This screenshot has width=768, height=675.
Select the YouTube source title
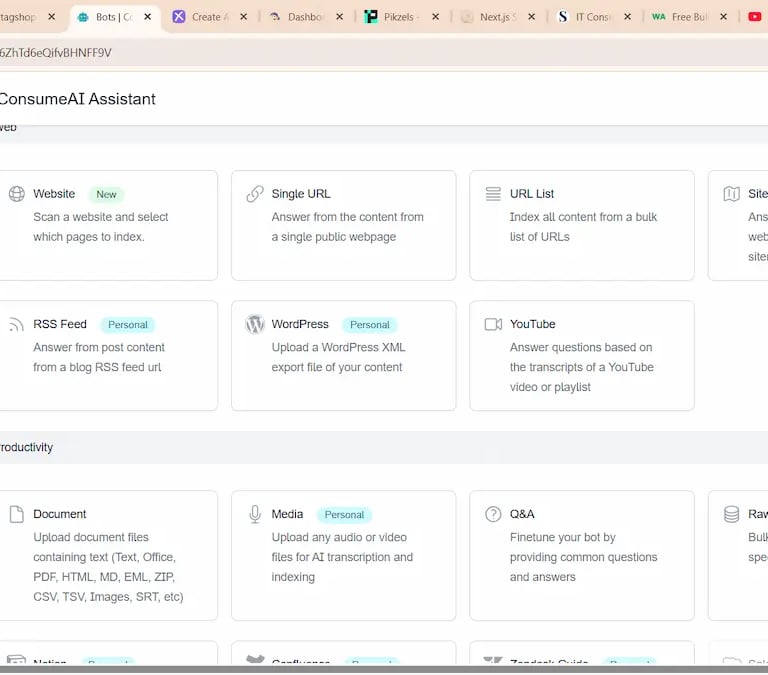click(532, 324)
